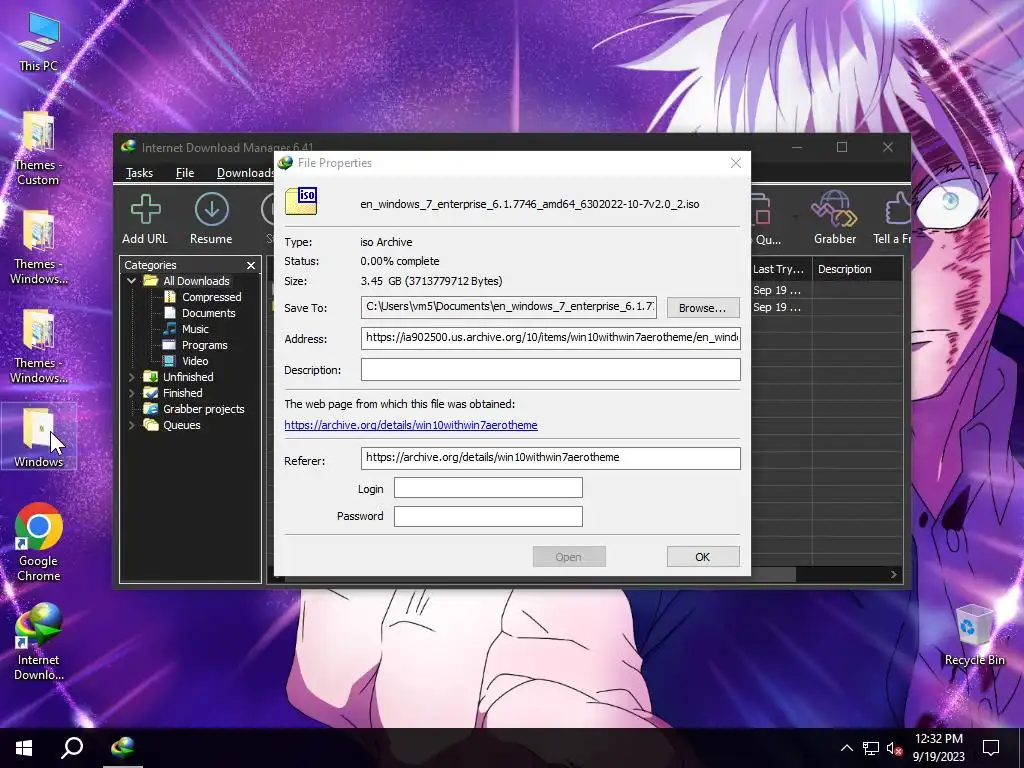Click the Tell a Friend thumbs-up icon

click(x=897, y=210)
